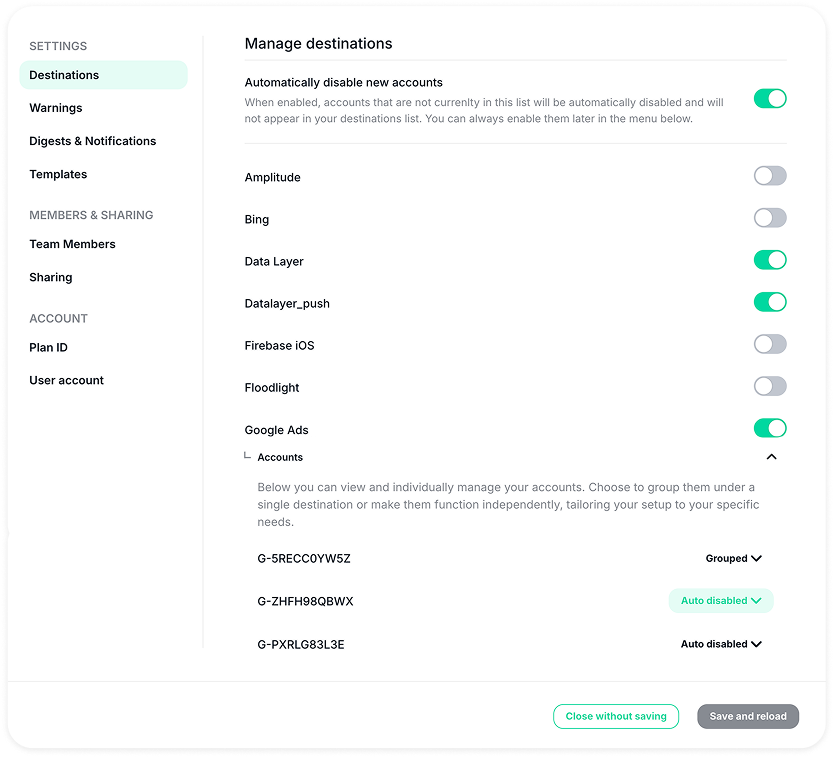This screenshot has height=758, width=834.
Task: View the Plan ID section
Action: (48, 347)
